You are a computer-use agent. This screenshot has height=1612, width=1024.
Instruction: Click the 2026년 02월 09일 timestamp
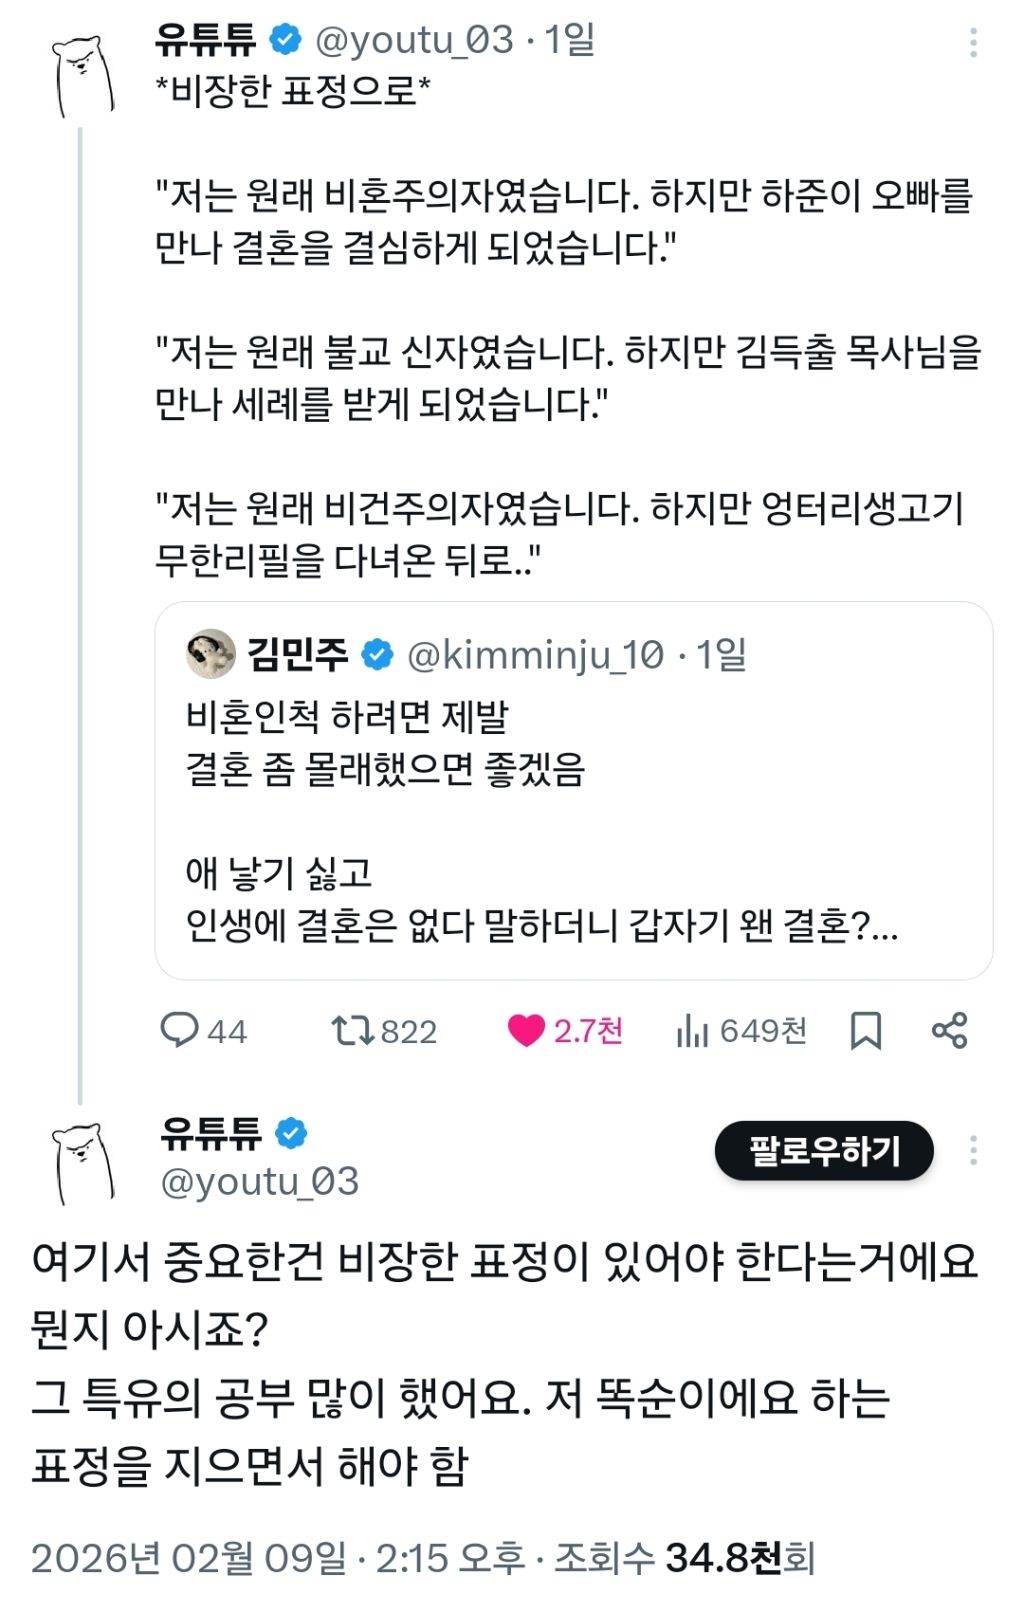click(189, 1558)
